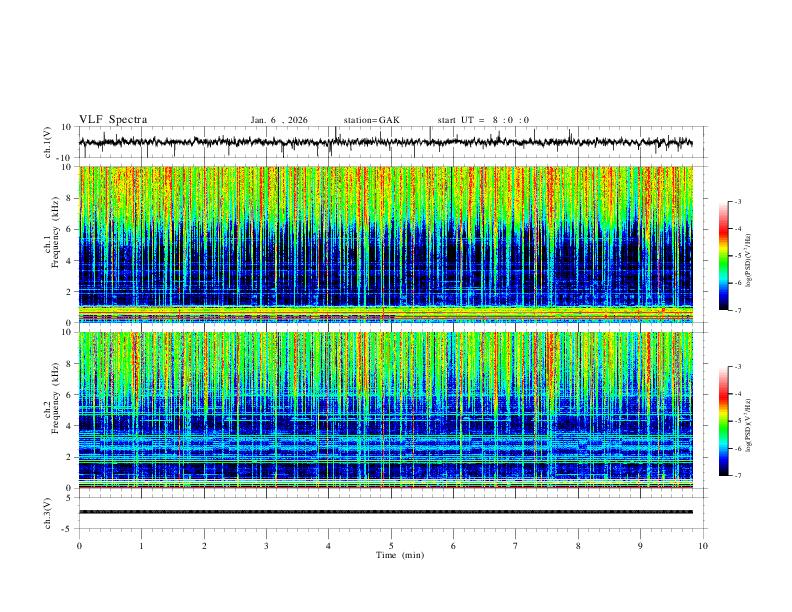
Task: Click time axis tick label "10"
Action: [x=703, y=546]
